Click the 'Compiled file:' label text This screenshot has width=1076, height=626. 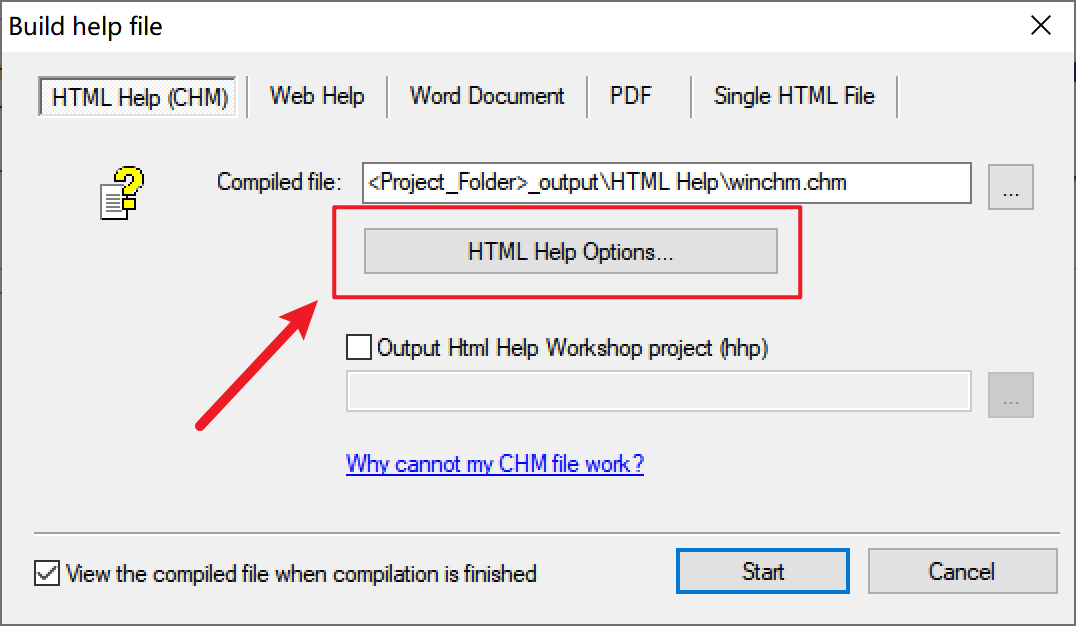click(x=279, y=183)
